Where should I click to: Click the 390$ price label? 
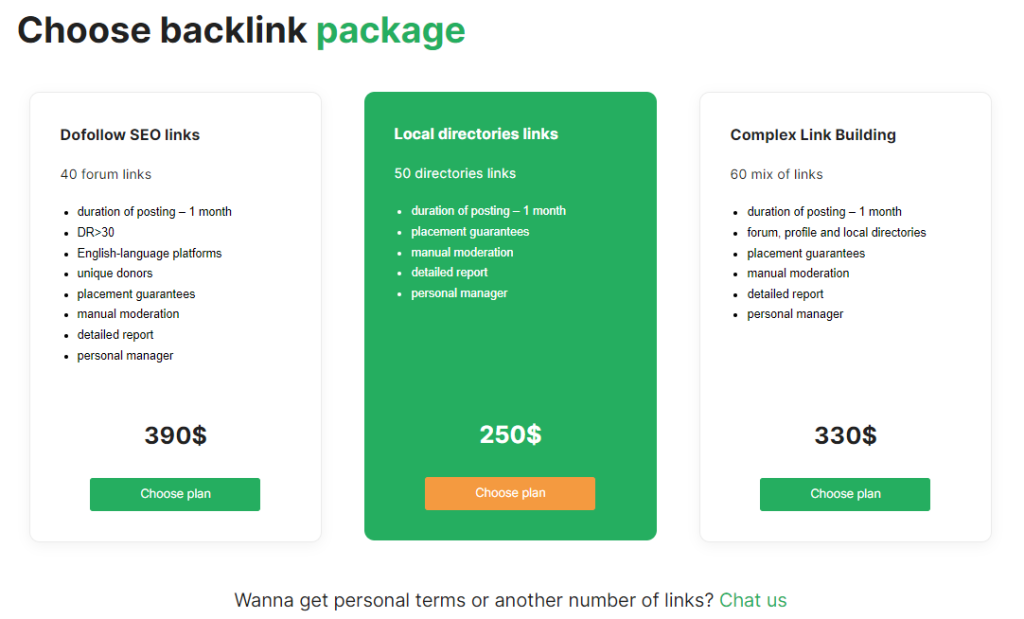(x=175, y=436)
